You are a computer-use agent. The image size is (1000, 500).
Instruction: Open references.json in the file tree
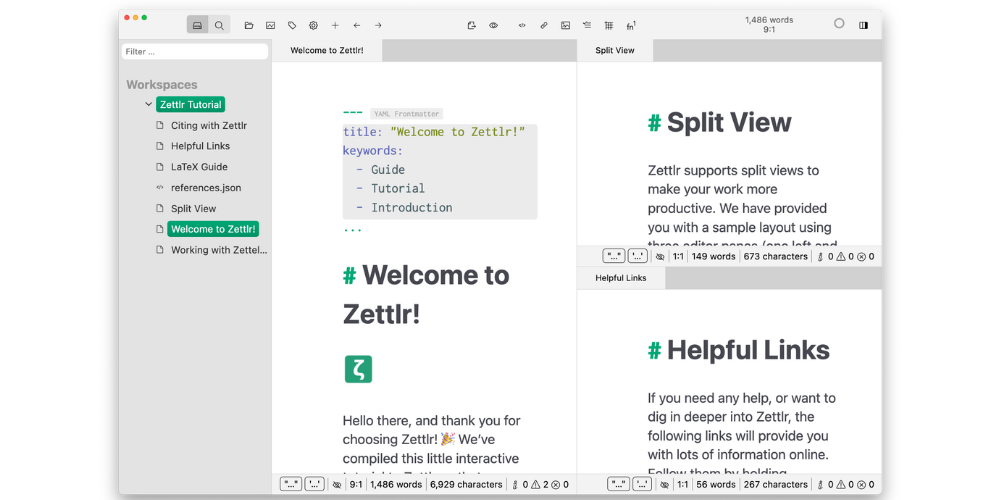[x=205, y=188]
